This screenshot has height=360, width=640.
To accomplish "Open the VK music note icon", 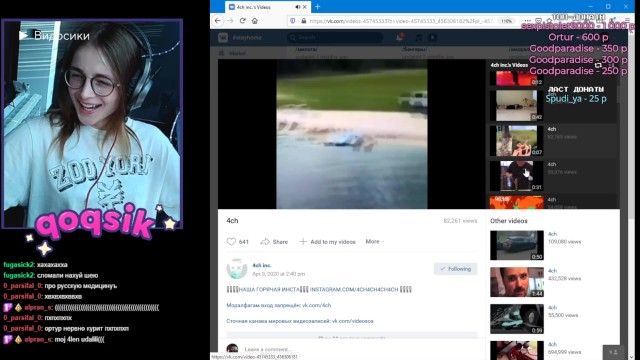I will click(x=419, y=38).
